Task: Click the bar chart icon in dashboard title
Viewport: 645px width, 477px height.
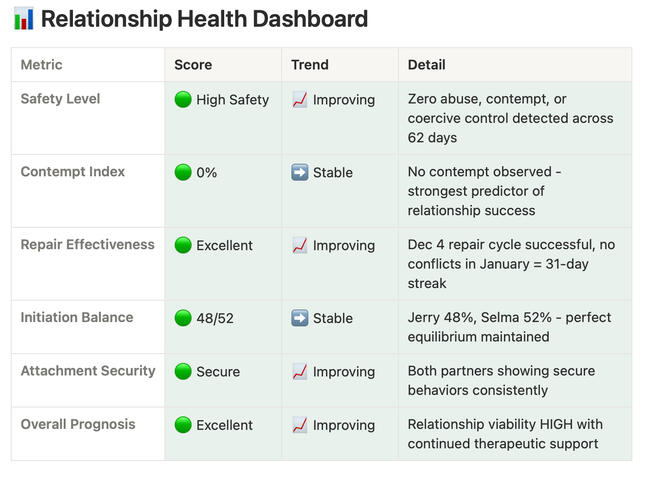Action: pos(24,19)
